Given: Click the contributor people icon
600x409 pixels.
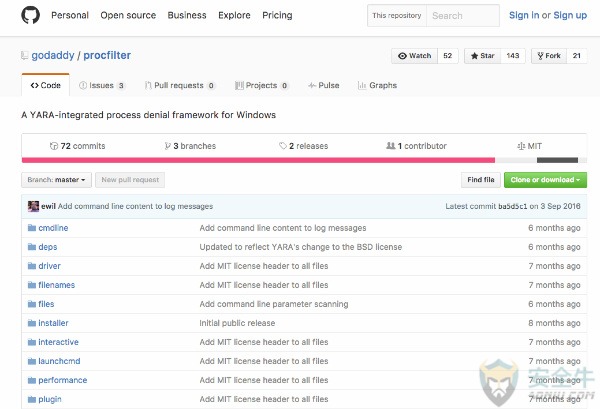Looking at the screenshot, I should [x=391, y=146].
